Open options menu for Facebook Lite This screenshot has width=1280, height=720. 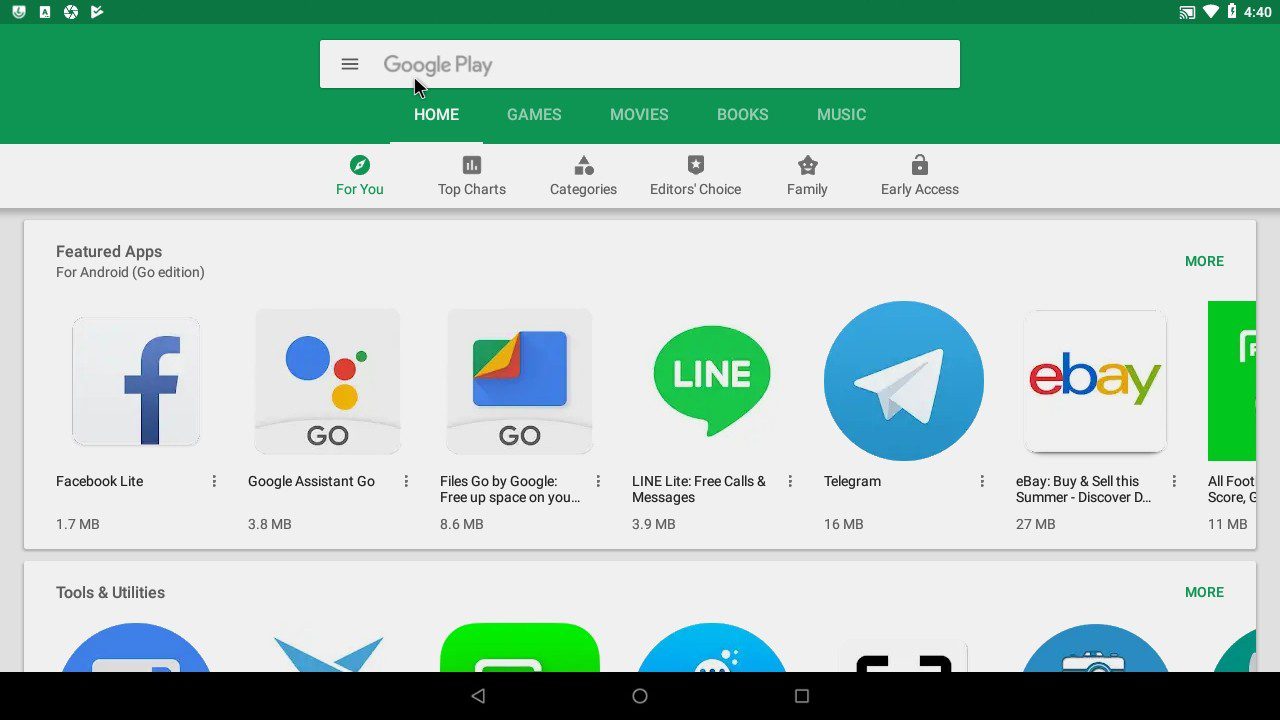click(214, 481)
